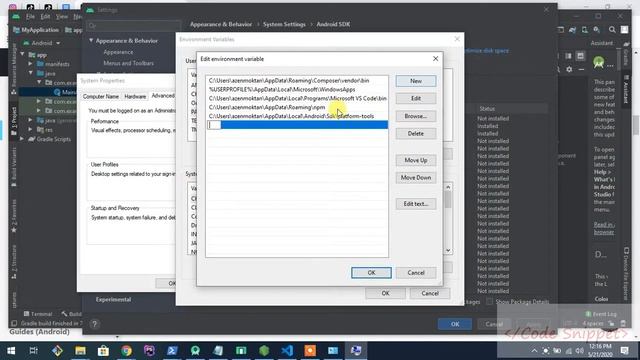The width and height of the screenshot is (640, 360).
Task: Click the Assistant panel gear settings icon
Action: [569, 70]
